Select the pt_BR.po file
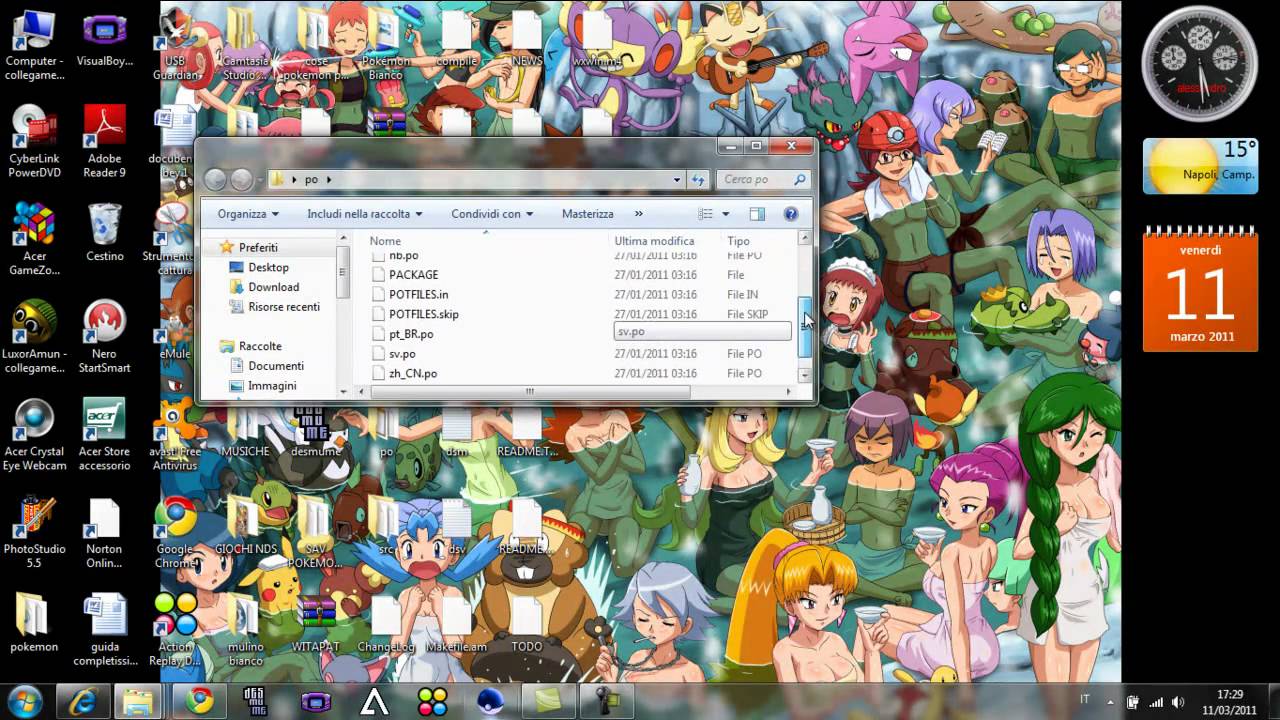This screenshot has width=1280, height=720. coord(411,334)
